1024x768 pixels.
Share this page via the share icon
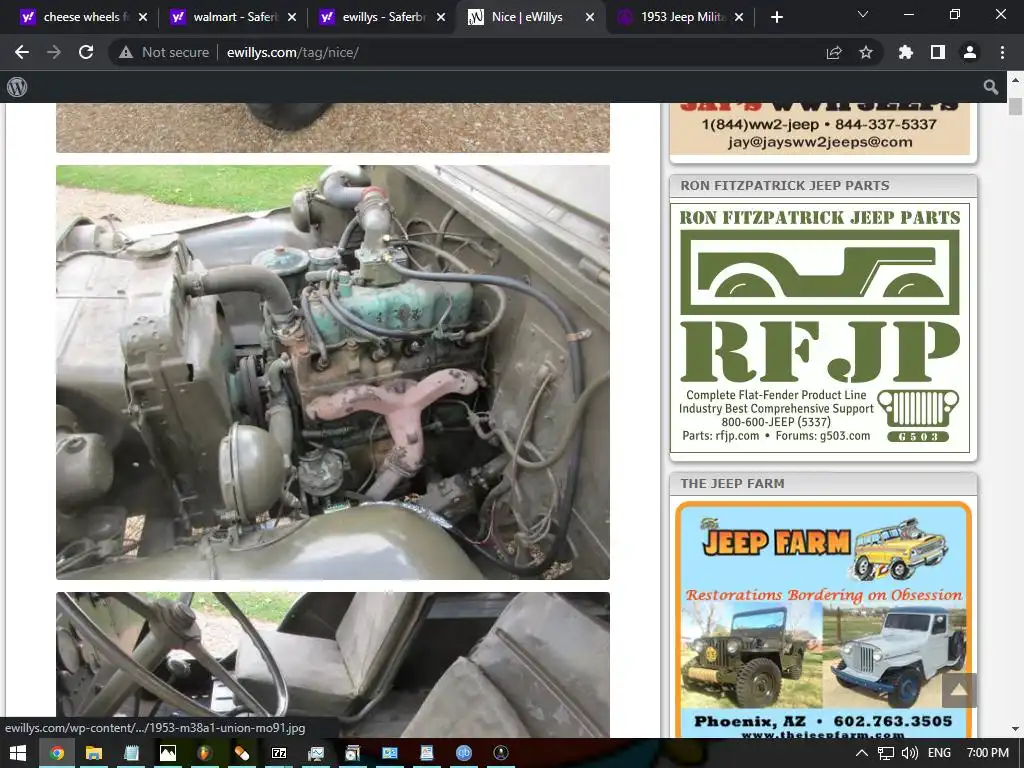(x=834, y=52)
